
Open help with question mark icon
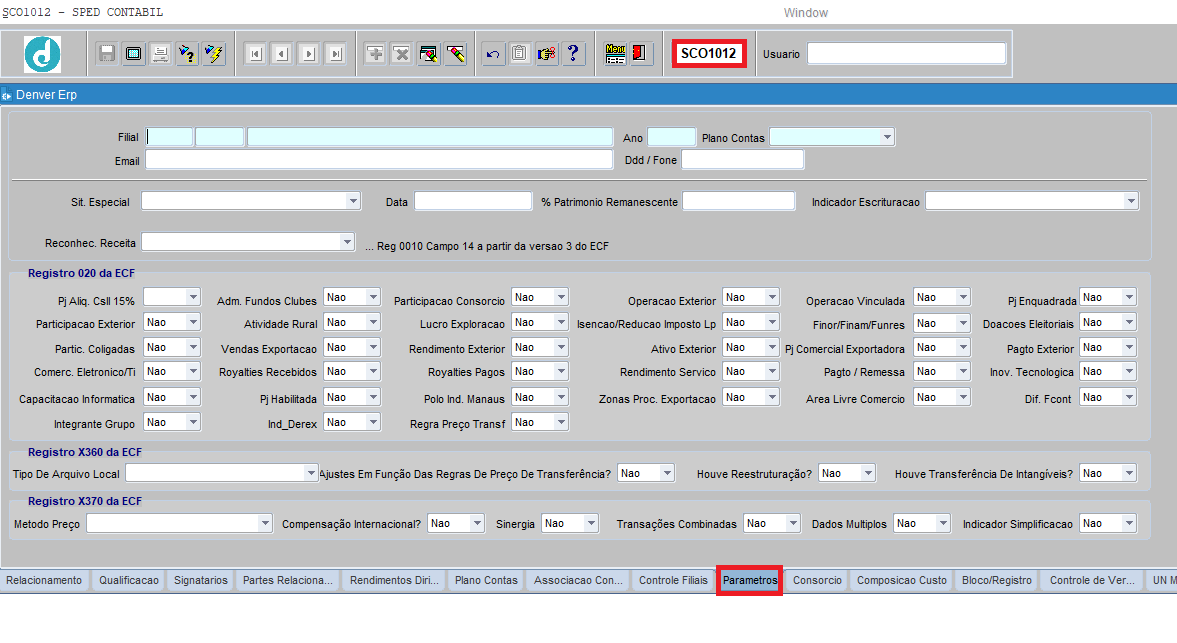[573, 54]
